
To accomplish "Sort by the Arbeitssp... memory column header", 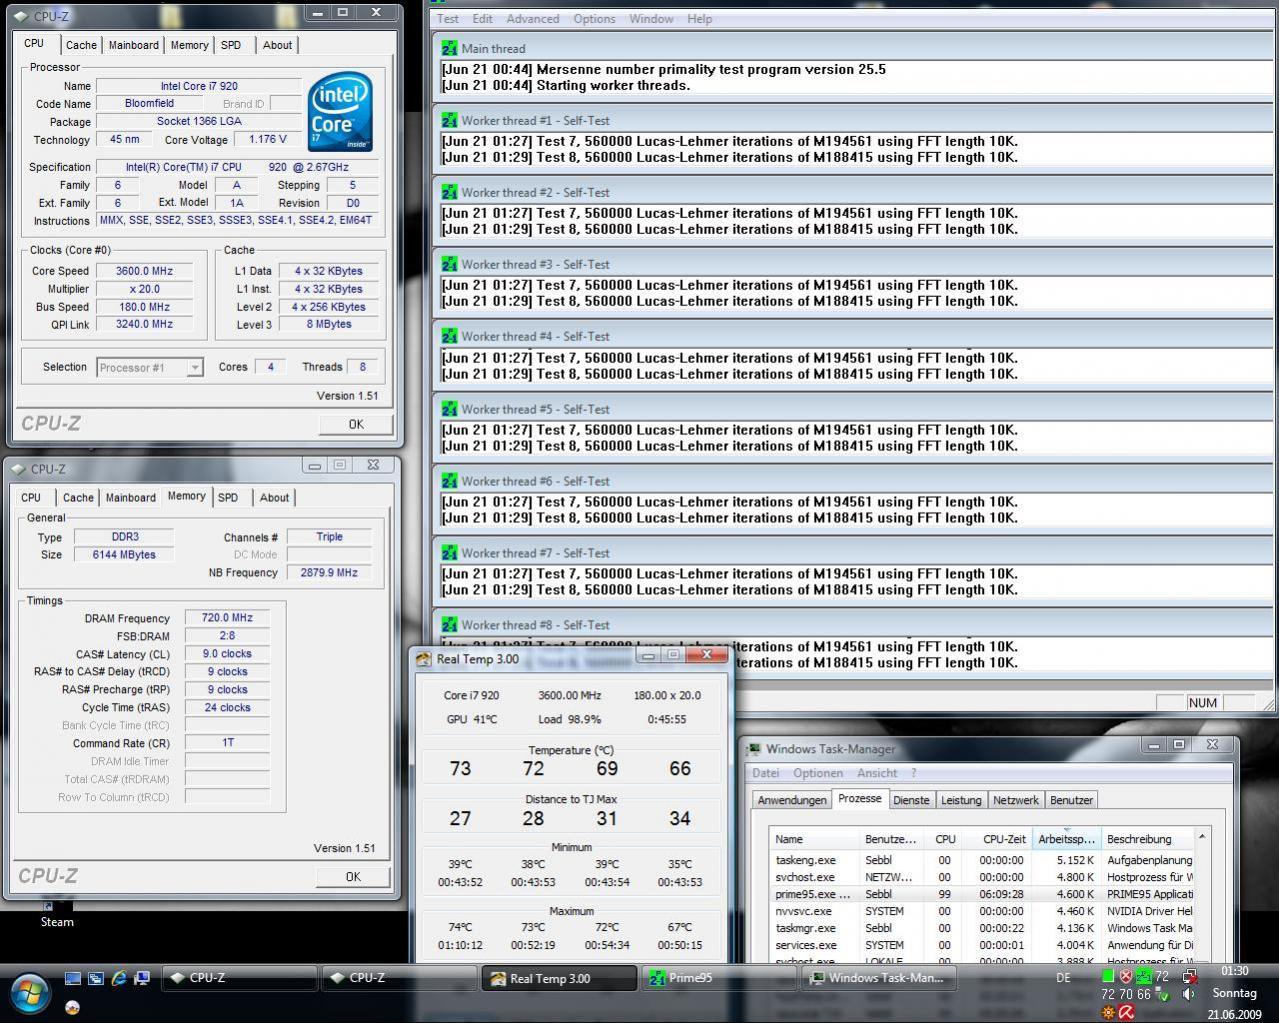I will pyautogui.click(x=1066, y=839).
